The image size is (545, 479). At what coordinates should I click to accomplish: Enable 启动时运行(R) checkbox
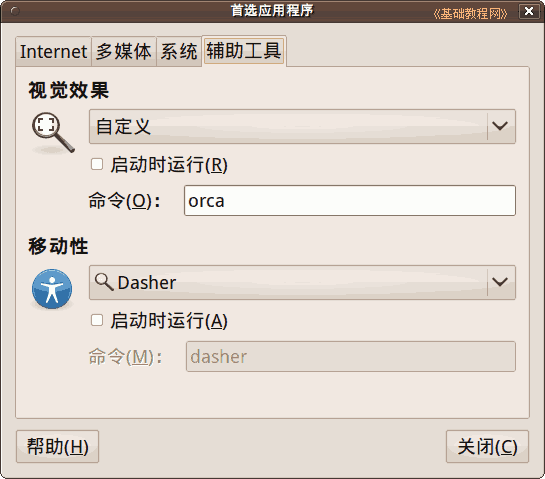97,164
